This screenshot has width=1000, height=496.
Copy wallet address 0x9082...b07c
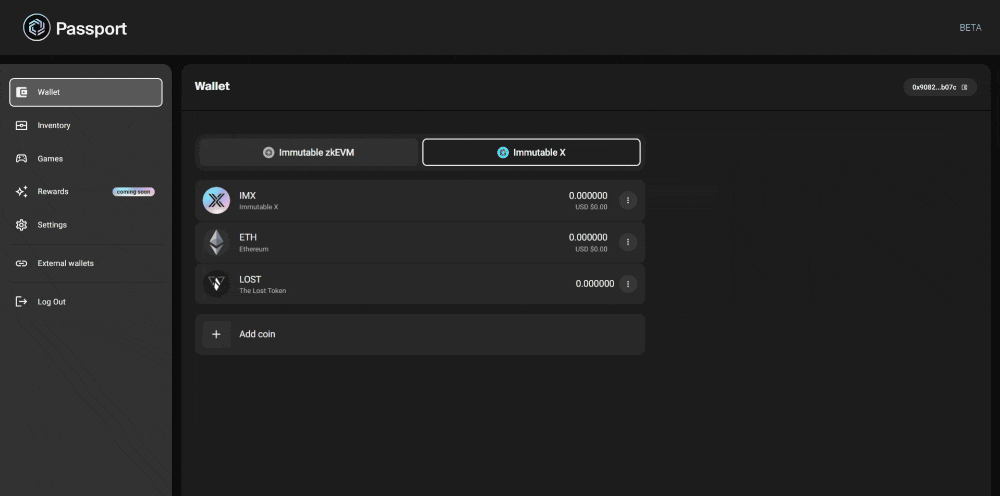click(940, 87)
